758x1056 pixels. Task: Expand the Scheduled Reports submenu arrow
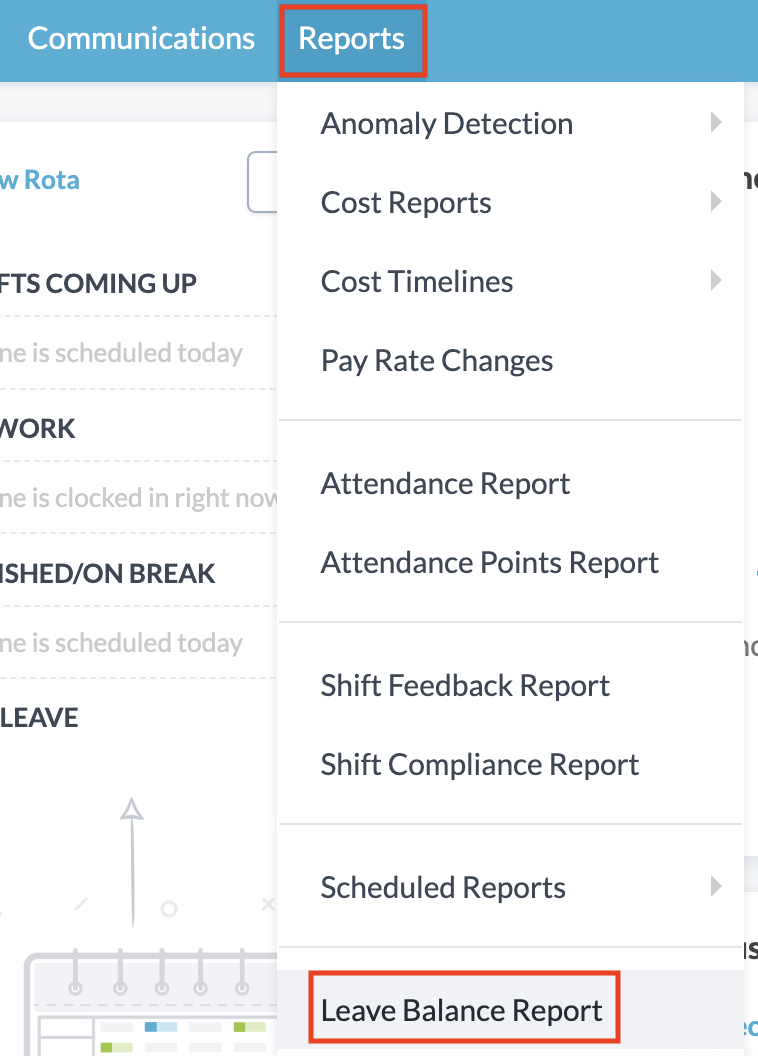pos(715,886)
